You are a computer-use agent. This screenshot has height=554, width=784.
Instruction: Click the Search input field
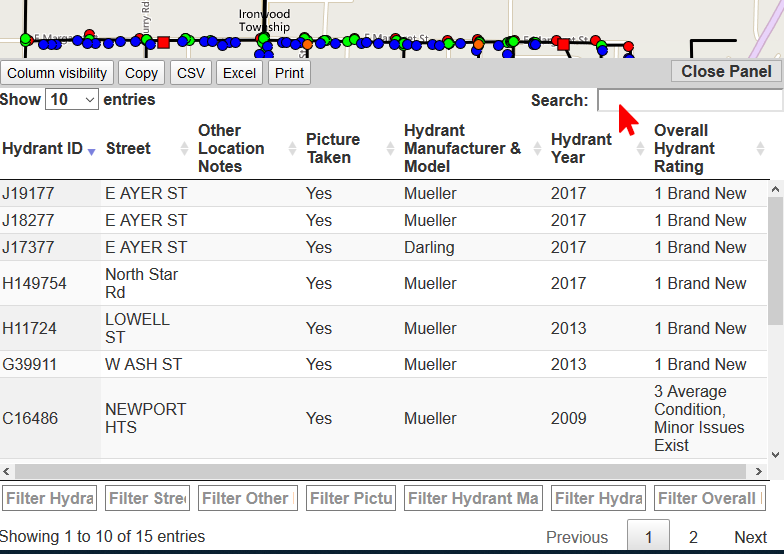[x=689, y=100]
